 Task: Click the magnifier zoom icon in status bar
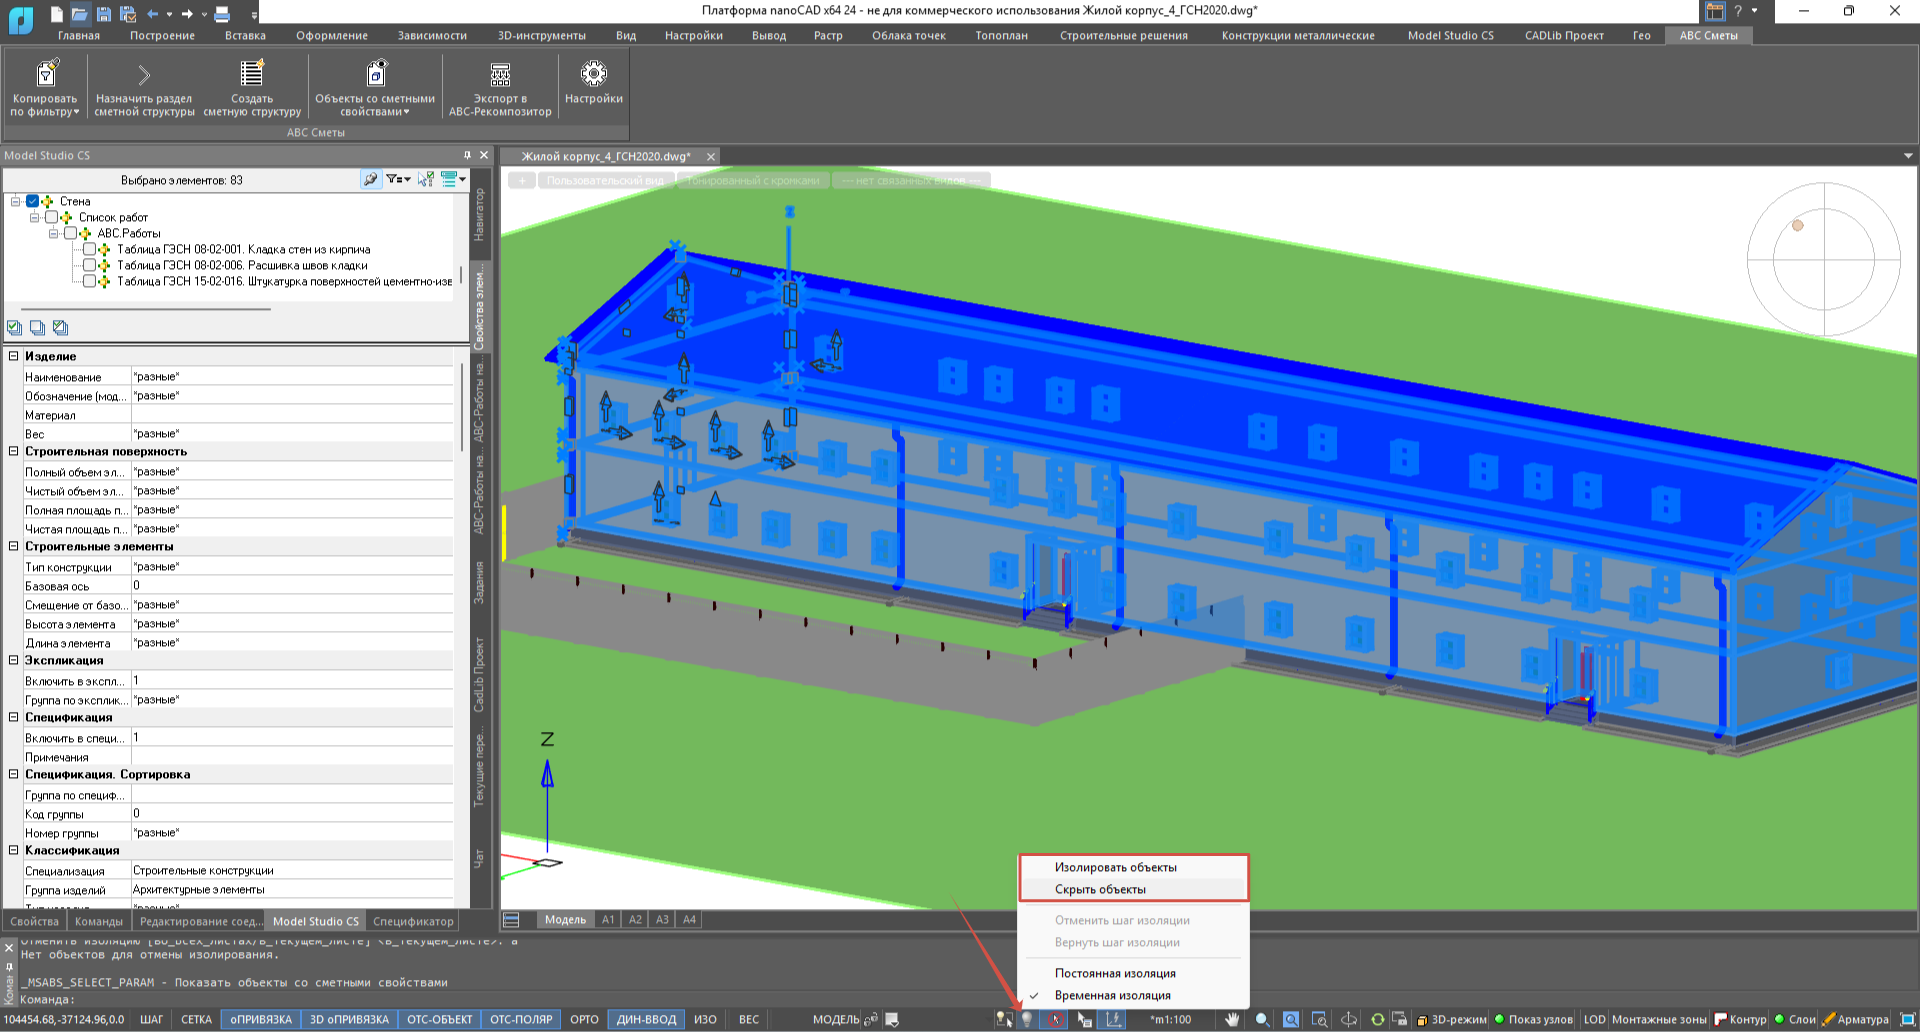tap(1262, 1019)
